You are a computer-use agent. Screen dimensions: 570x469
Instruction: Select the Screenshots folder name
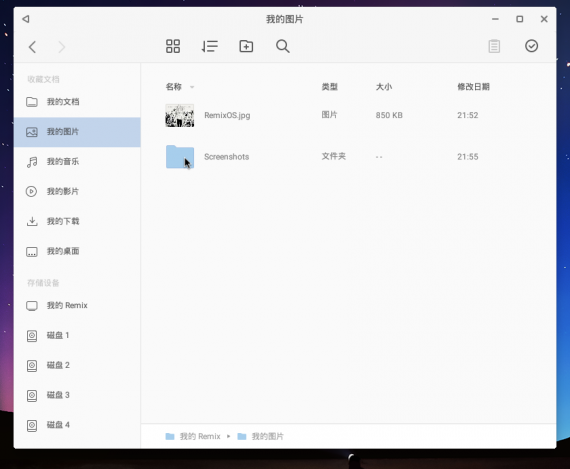pos(226,157)
